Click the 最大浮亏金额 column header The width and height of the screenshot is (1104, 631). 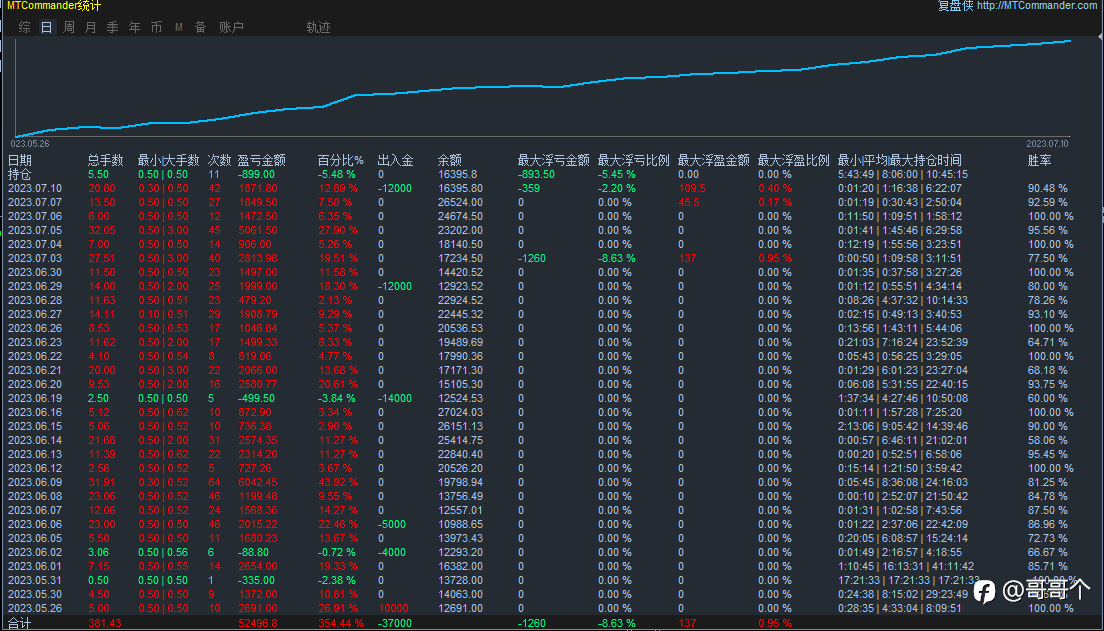553,161
